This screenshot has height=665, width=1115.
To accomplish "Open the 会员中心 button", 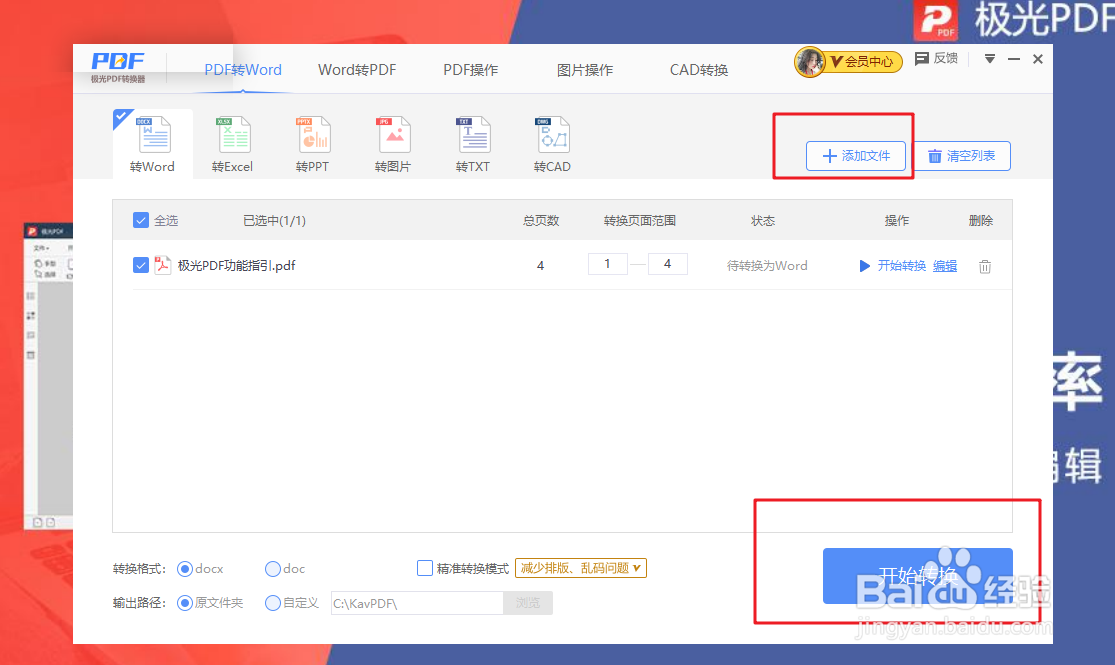I will [863, 62].
